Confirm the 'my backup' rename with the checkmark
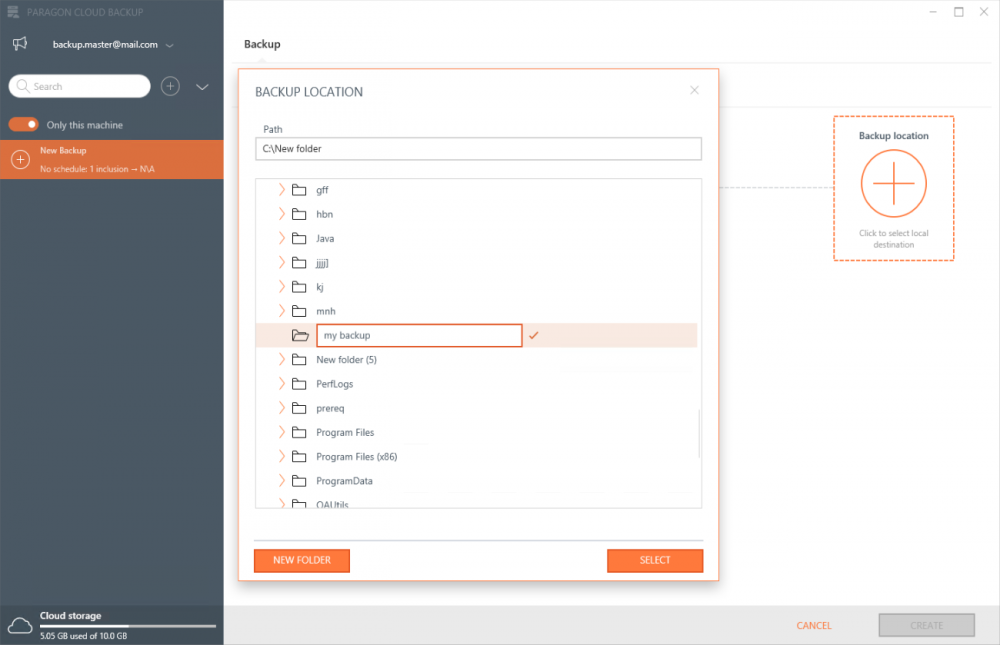The width and height of the screenshot is (1000, 645). 533,335
